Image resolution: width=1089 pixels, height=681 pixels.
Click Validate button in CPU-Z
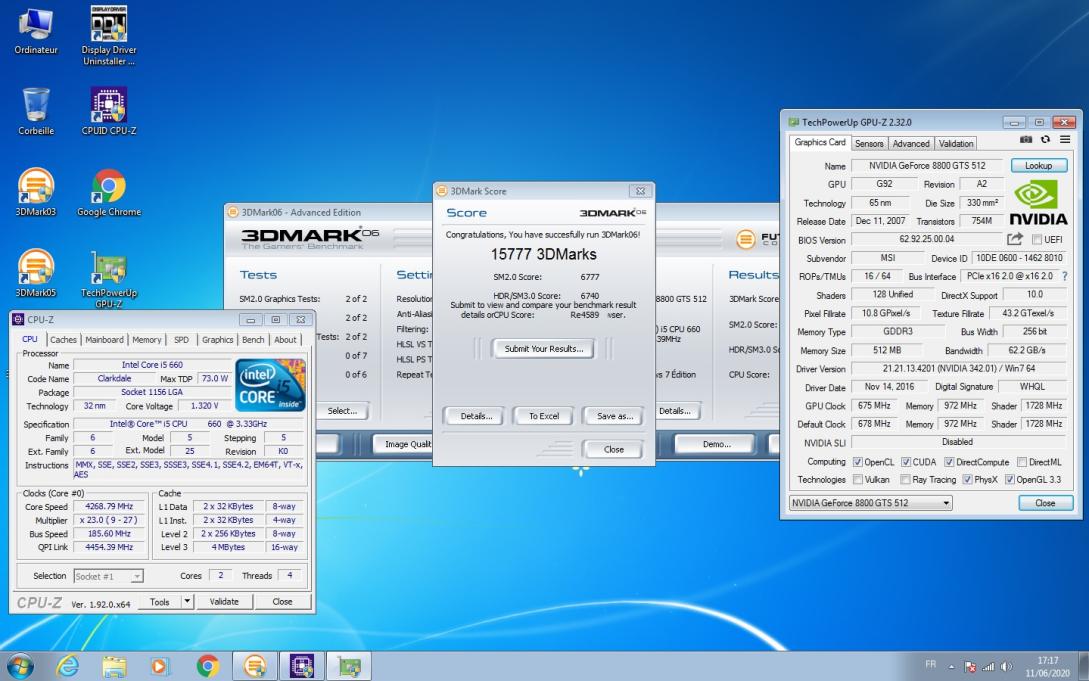point(224,601)
